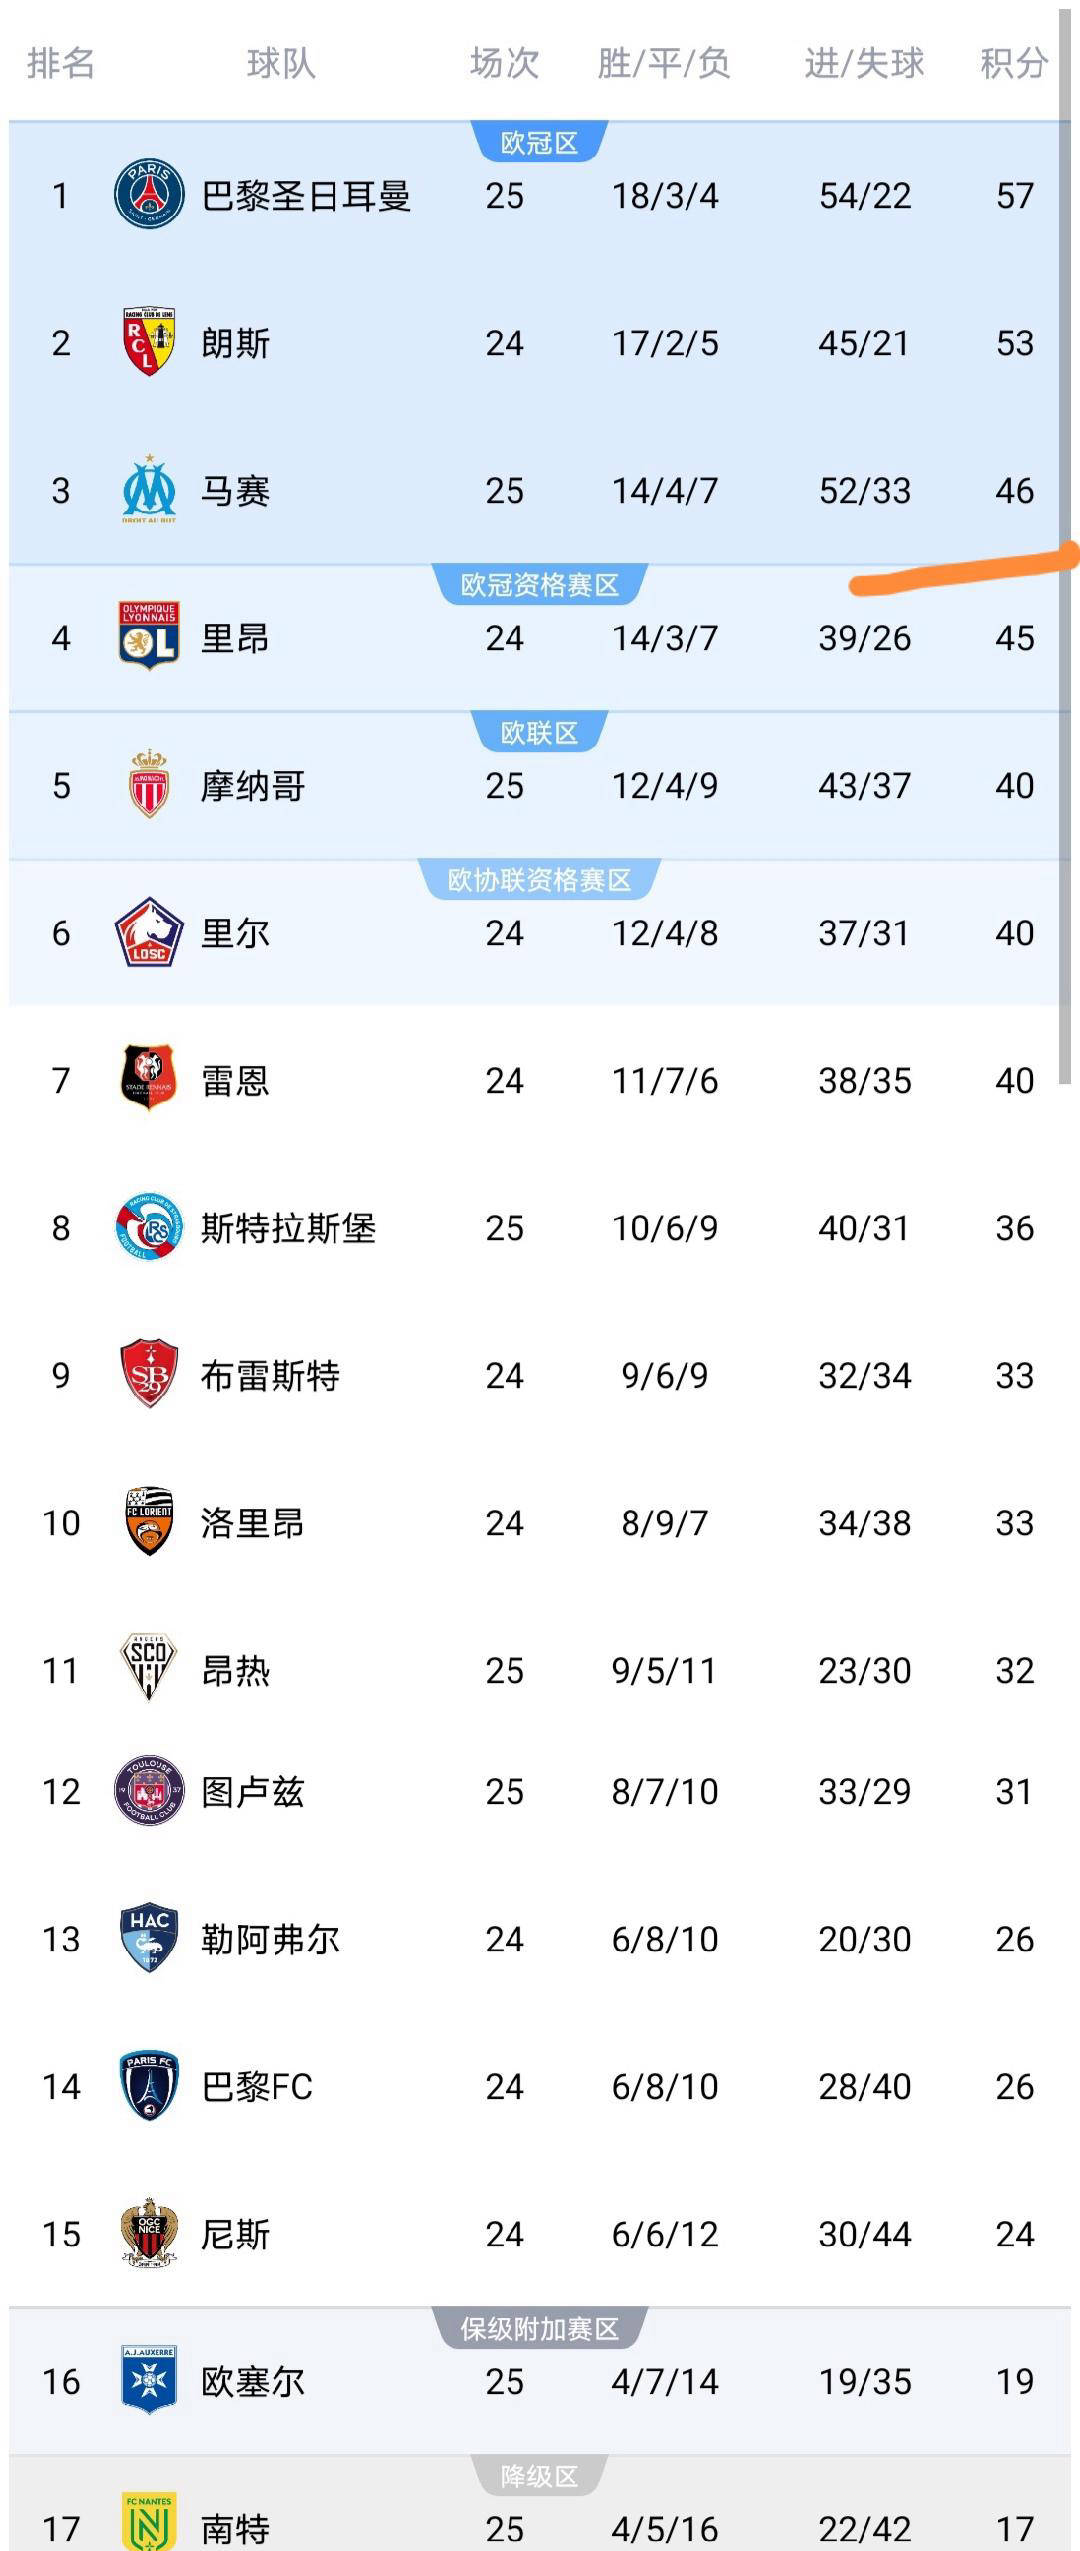Tap the RC Lens club crest
1080x2551 pixels.
pos(149,342)
